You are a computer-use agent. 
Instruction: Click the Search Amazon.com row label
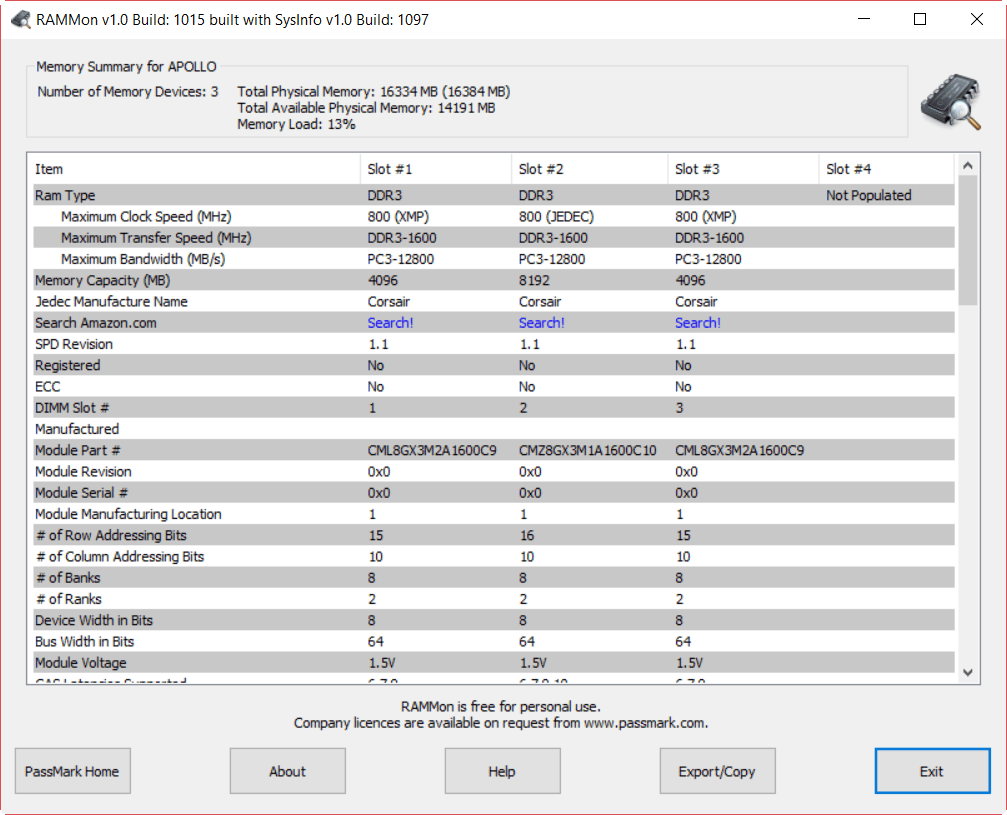pyautogui.click(x=96, y=322)
